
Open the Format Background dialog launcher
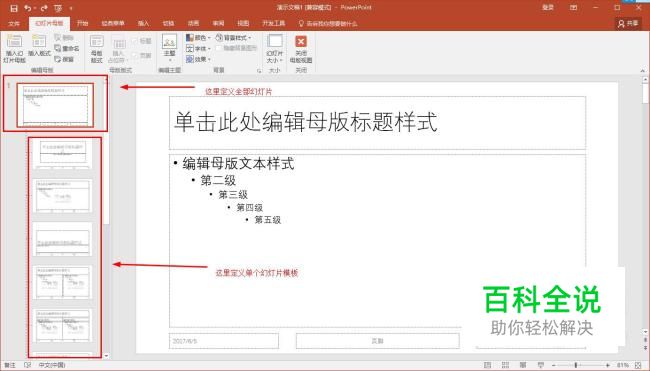[x=260, y=71]
